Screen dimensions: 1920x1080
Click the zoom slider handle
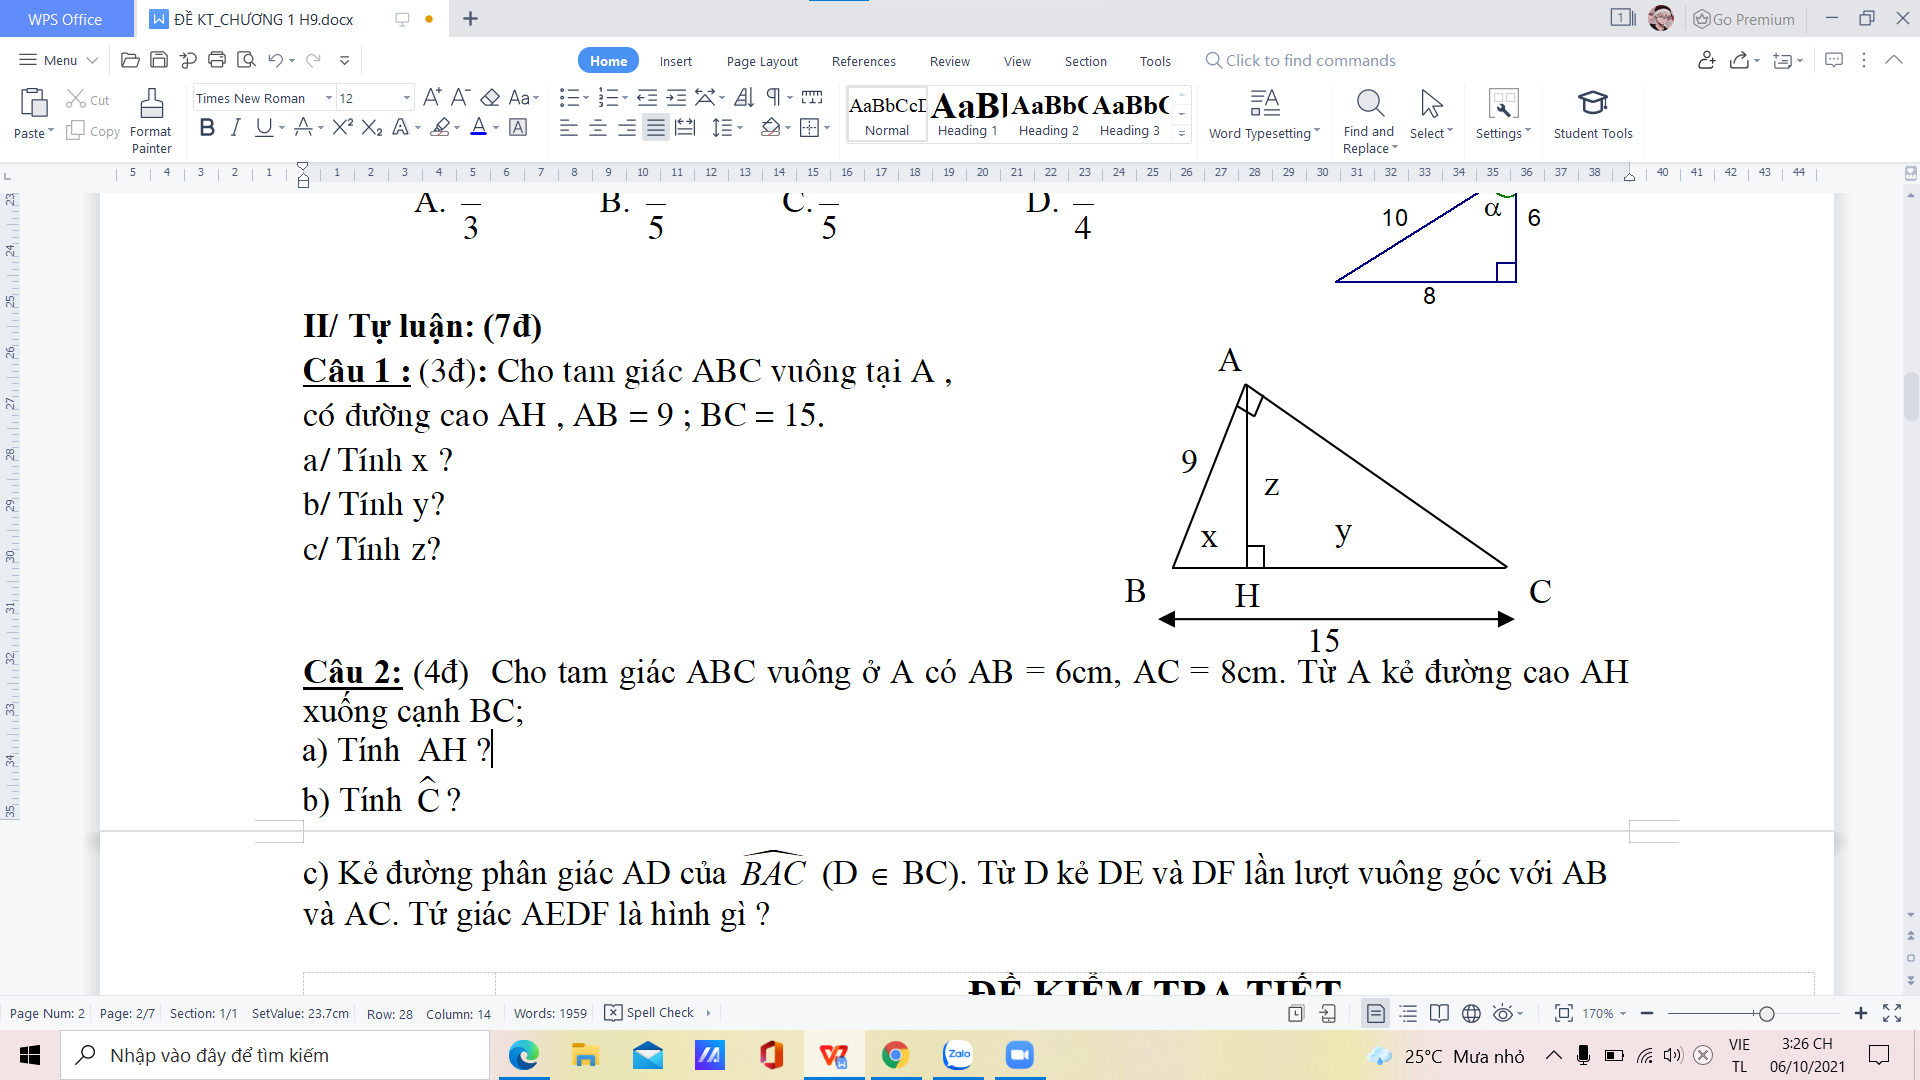(x=1767, y=1013)
